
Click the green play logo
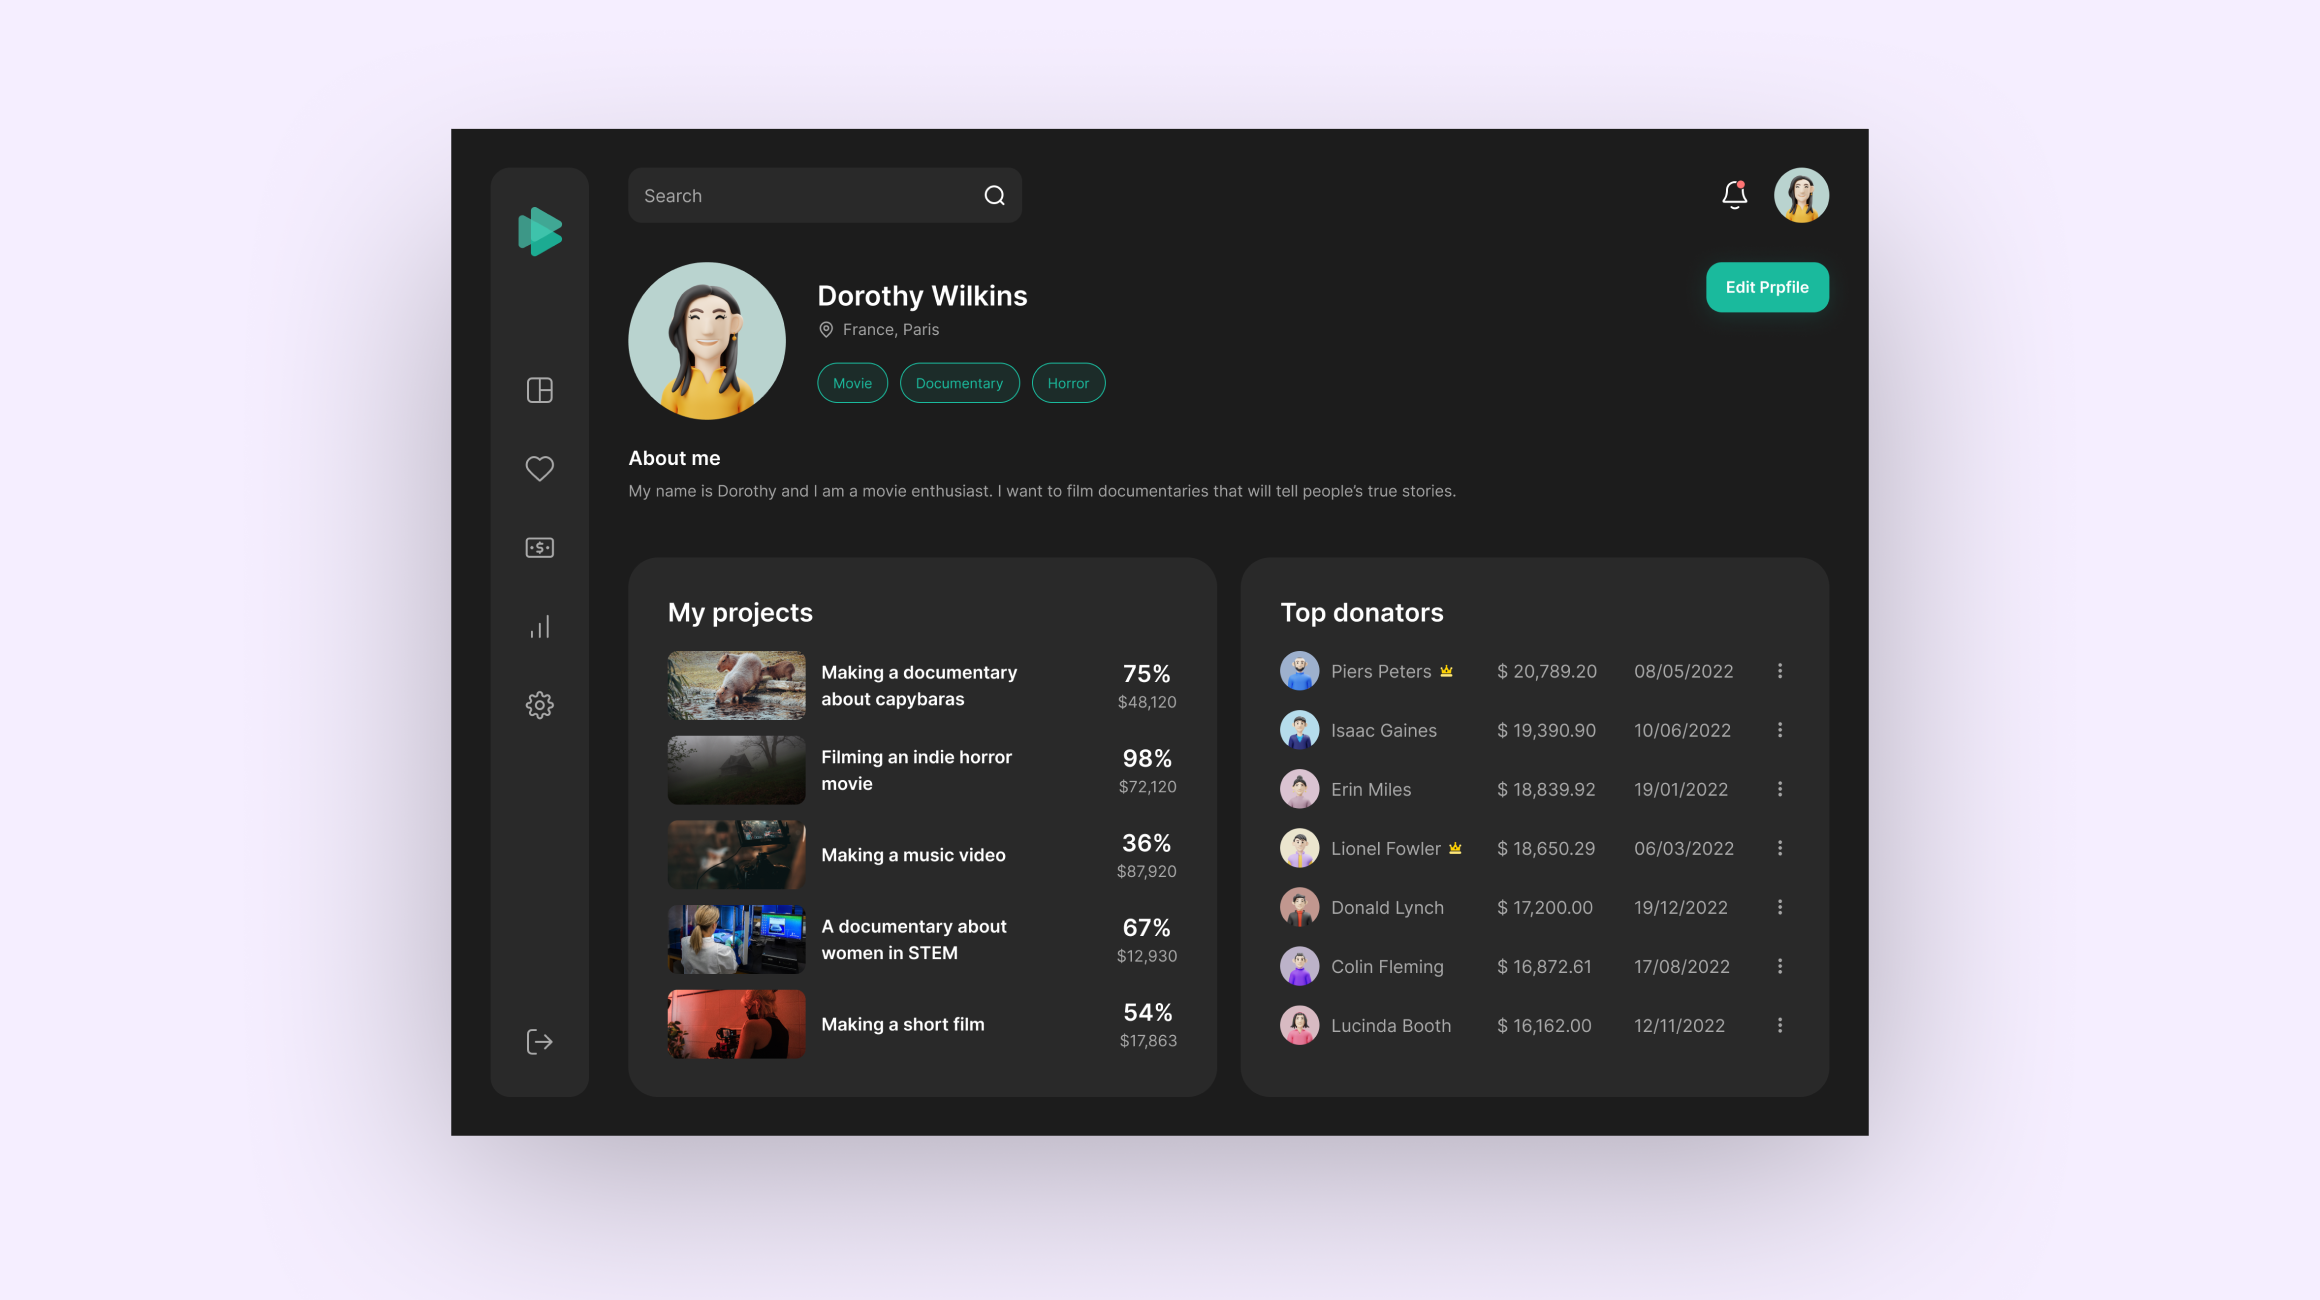pos(539,232)
